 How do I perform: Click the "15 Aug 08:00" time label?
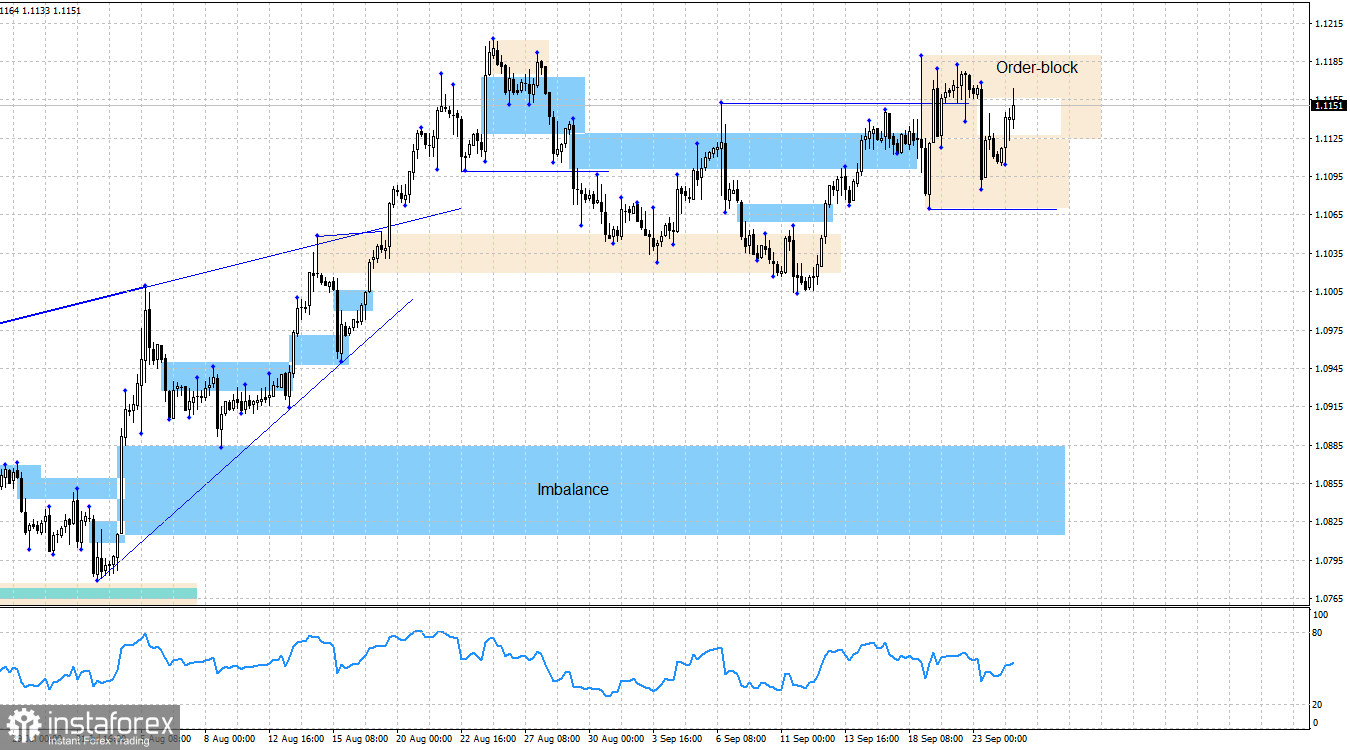pyautogui.click(x=360, y=739)
